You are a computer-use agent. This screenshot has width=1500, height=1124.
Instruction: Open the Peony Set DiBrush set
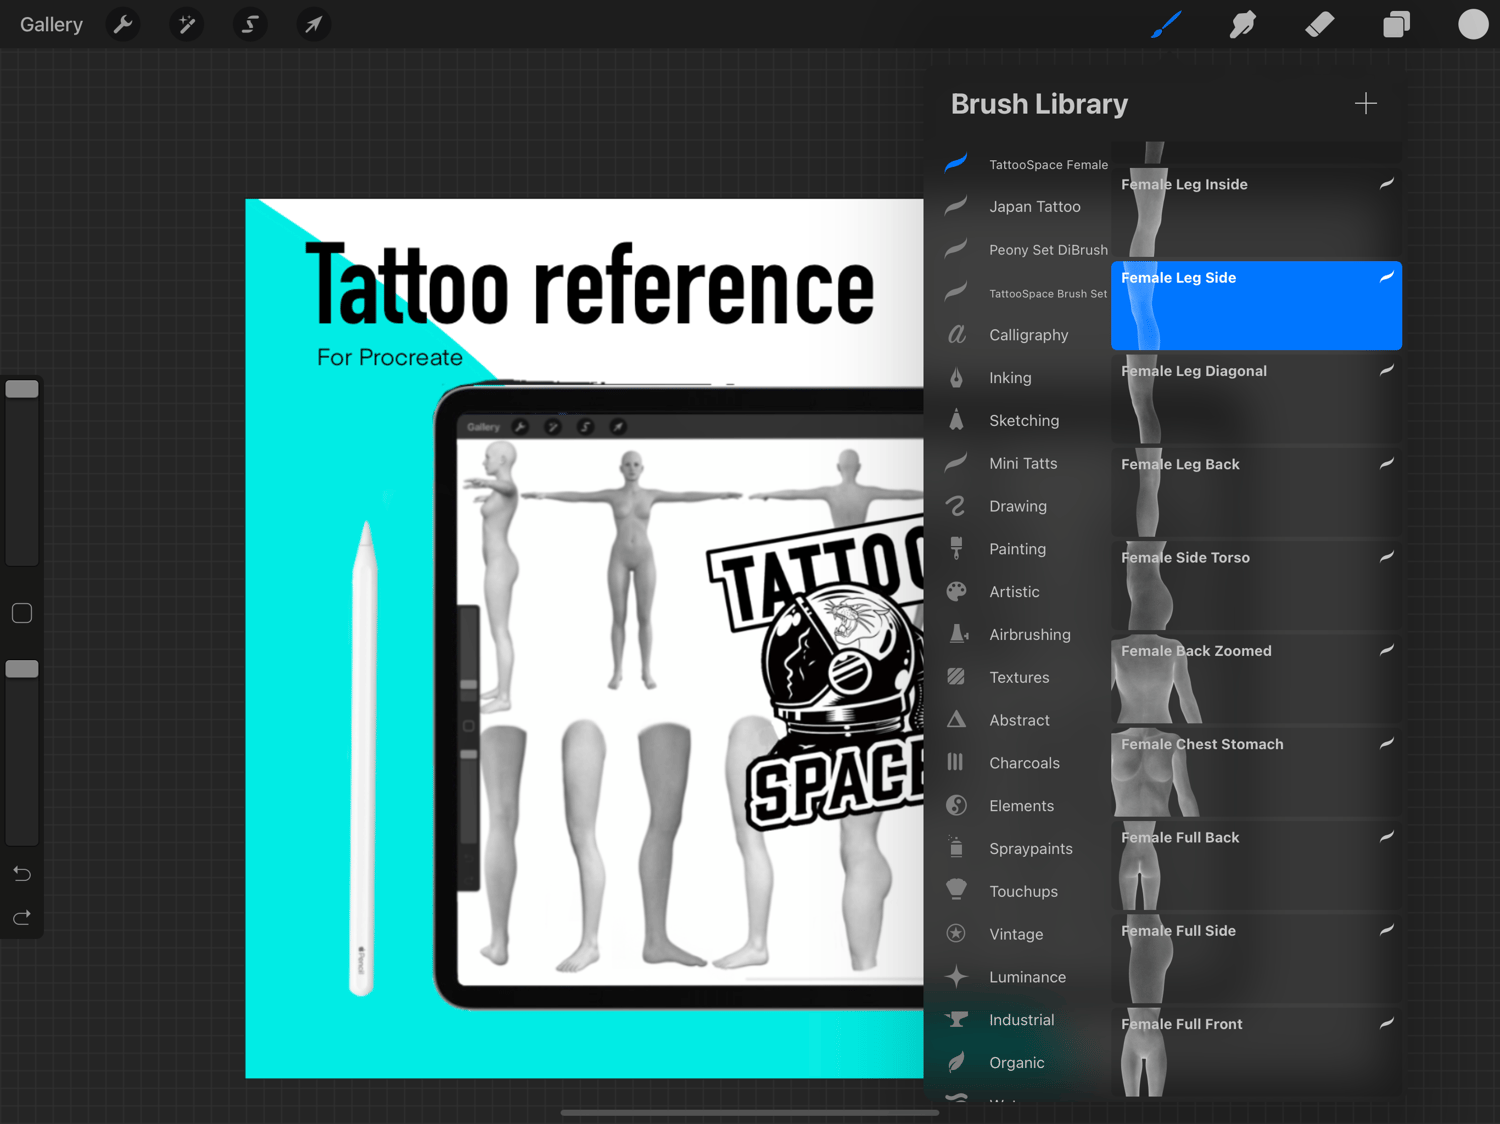click(1026, 250)
